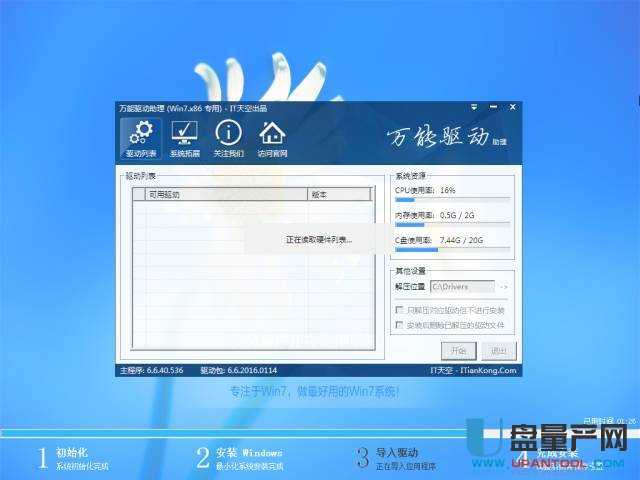Click the CPU使用率 progress bar

[x=452, y=200]
